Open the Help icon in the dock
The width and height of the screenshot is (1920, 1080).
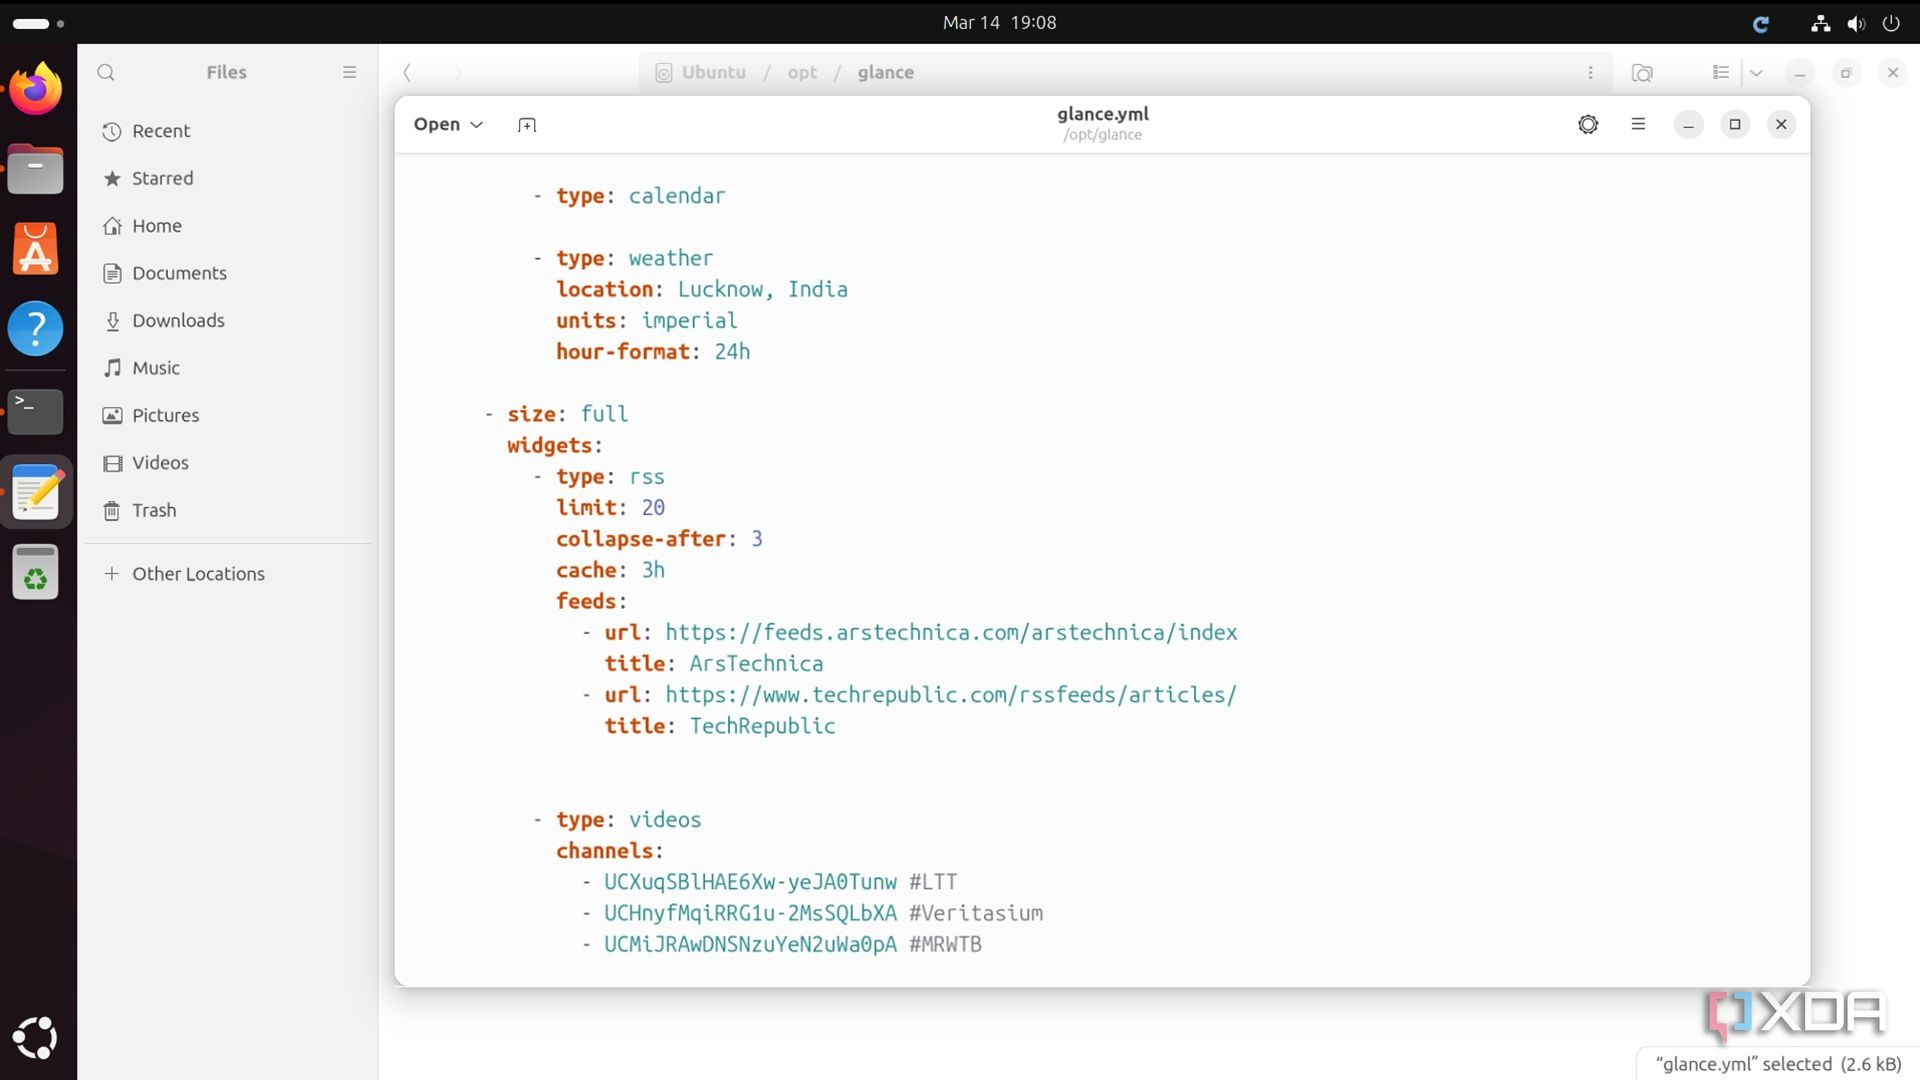36,329
